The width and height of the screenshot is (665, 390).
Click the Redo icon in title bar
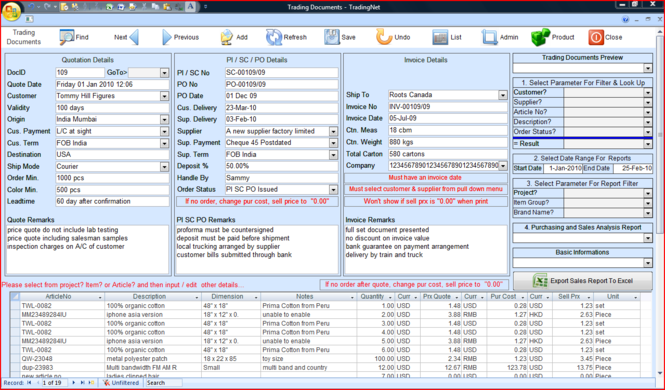pos(47,6)
